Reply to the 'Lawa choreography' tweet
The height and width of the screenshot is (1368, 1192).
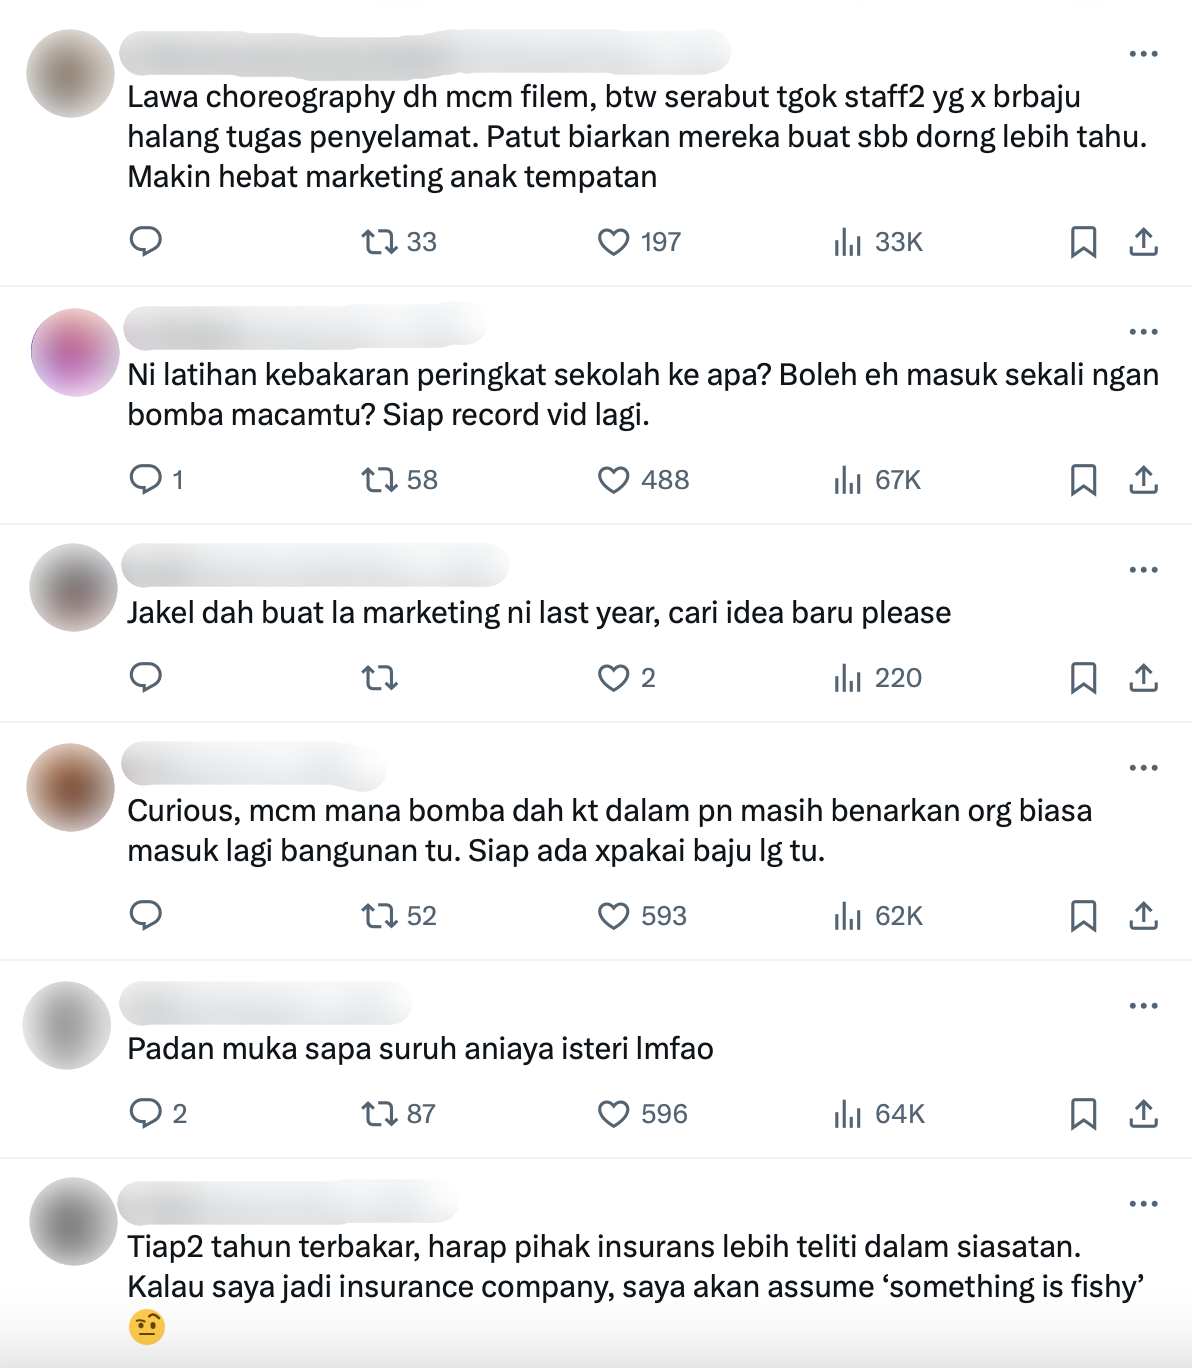[146, 242]
